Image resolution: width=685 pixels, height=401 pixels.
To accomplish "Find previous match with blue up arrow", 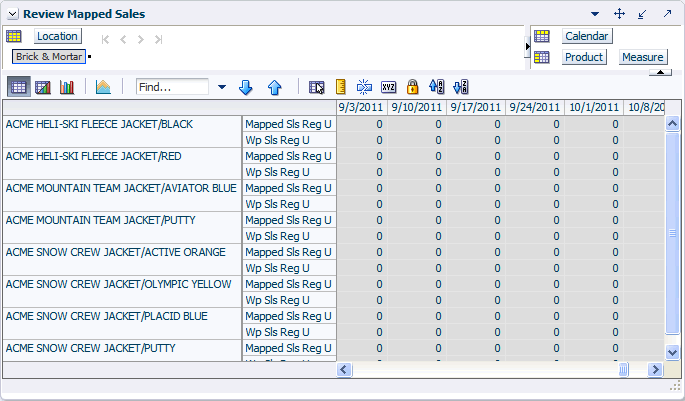I will point(274,87).
